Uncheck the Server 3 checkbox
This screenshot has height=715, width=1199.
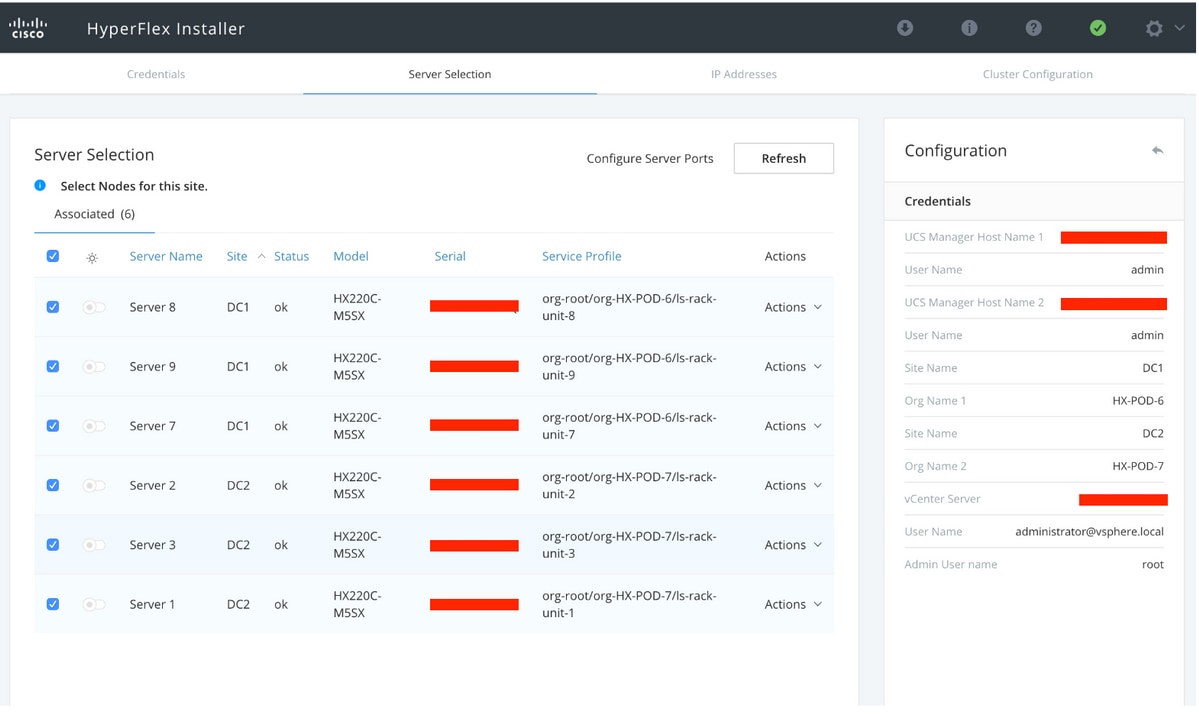53,544
